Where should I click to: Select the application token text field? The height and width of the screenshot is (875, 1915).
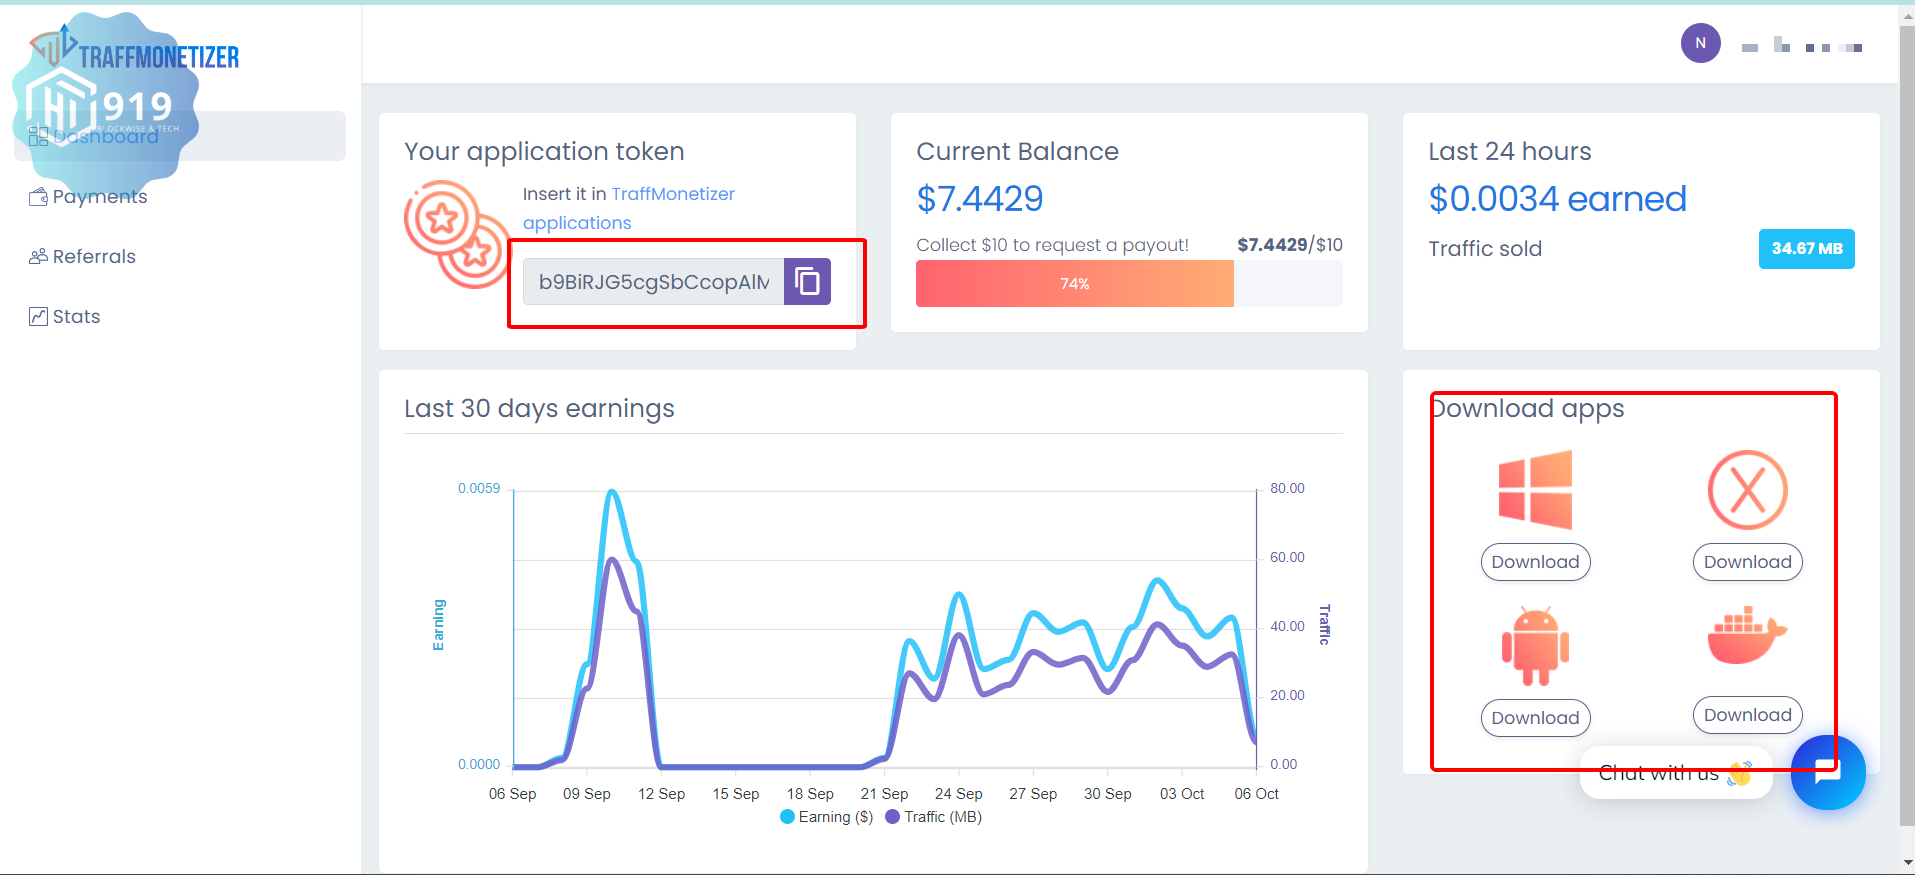654,282
